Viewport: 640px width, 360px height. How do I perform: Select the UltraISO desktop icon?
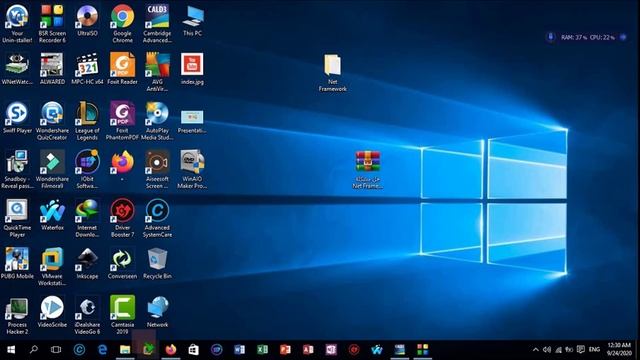pyautogui.click(x=87, y=20)
